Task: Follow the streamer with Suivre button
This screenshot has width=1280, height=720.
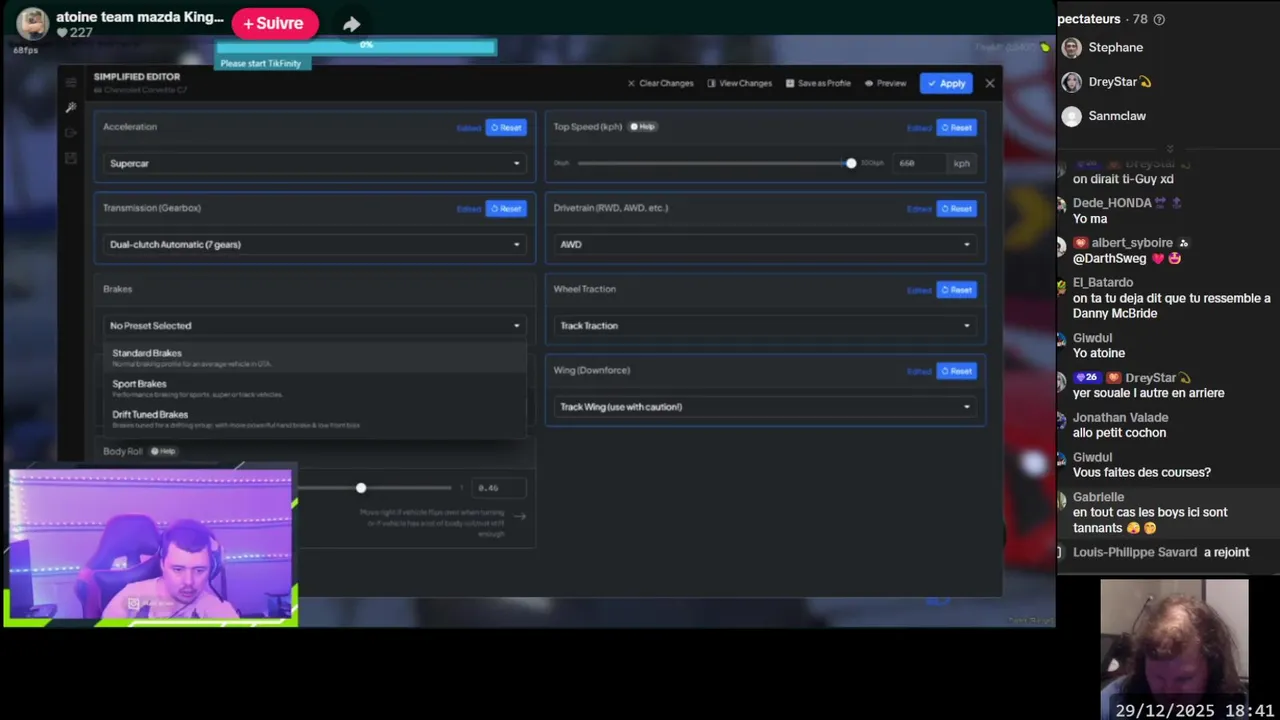Action: click(x=275, y=23)
